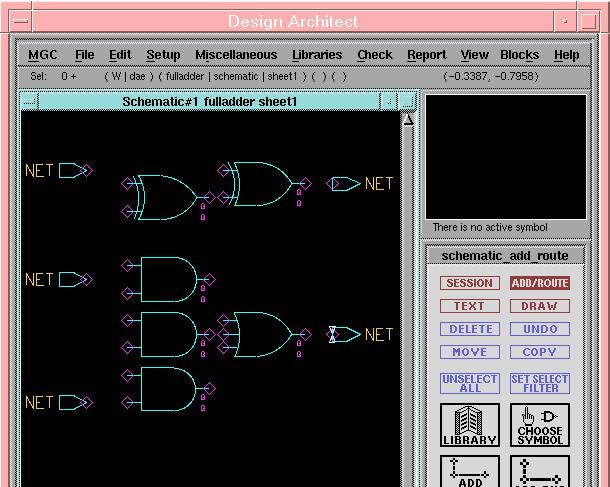The height and width of the screenshot is (487, 610).
Task: Select the bottom AND gate symbol
Action: [166, 389]
